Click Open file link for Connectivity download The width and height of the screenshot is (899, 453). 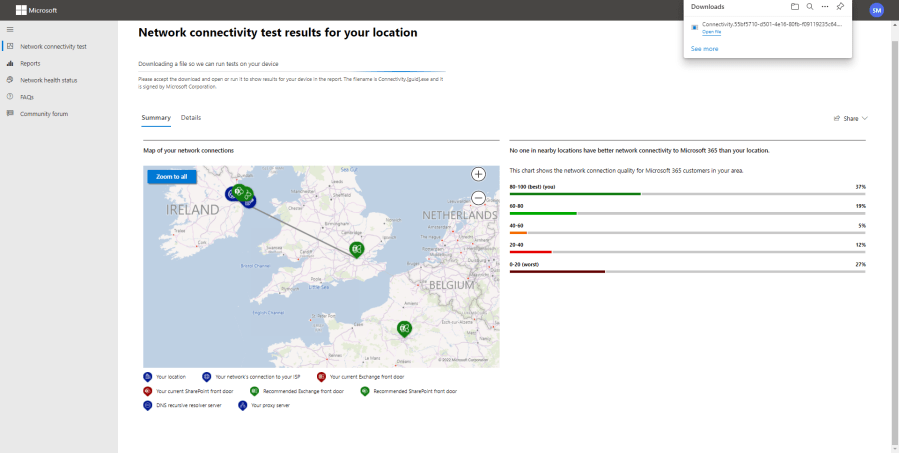pyautogui.click(x=711, y=32)
